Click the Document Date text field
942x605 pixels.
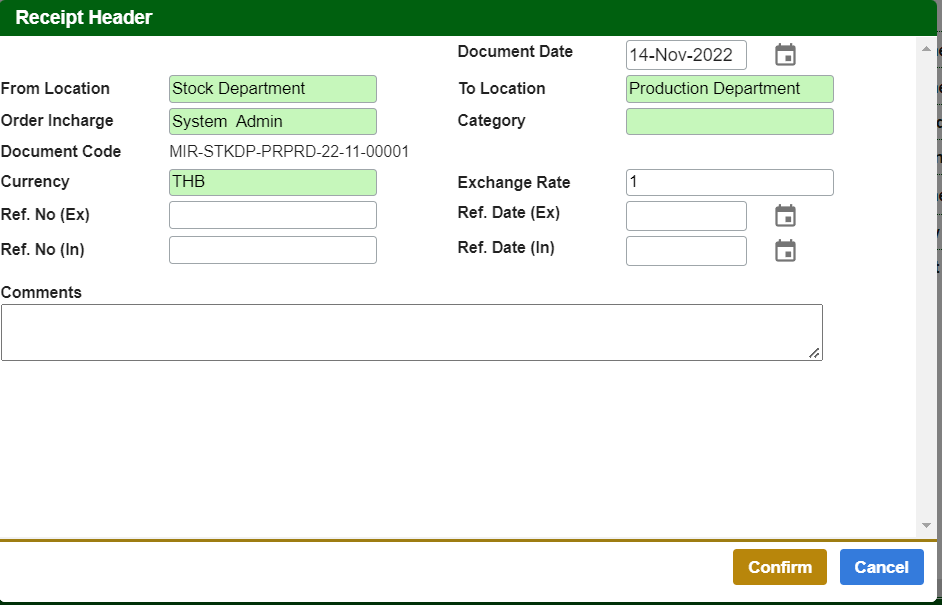point(685,55)
